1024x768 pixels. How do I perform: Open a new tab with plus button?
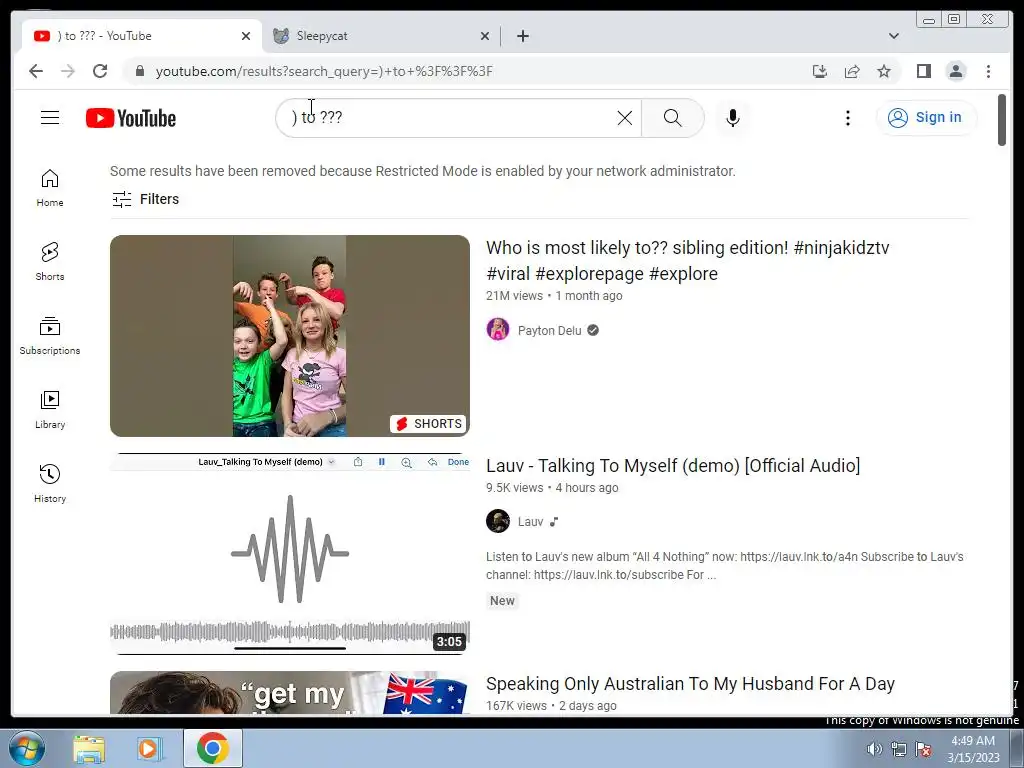click(522, 36)
